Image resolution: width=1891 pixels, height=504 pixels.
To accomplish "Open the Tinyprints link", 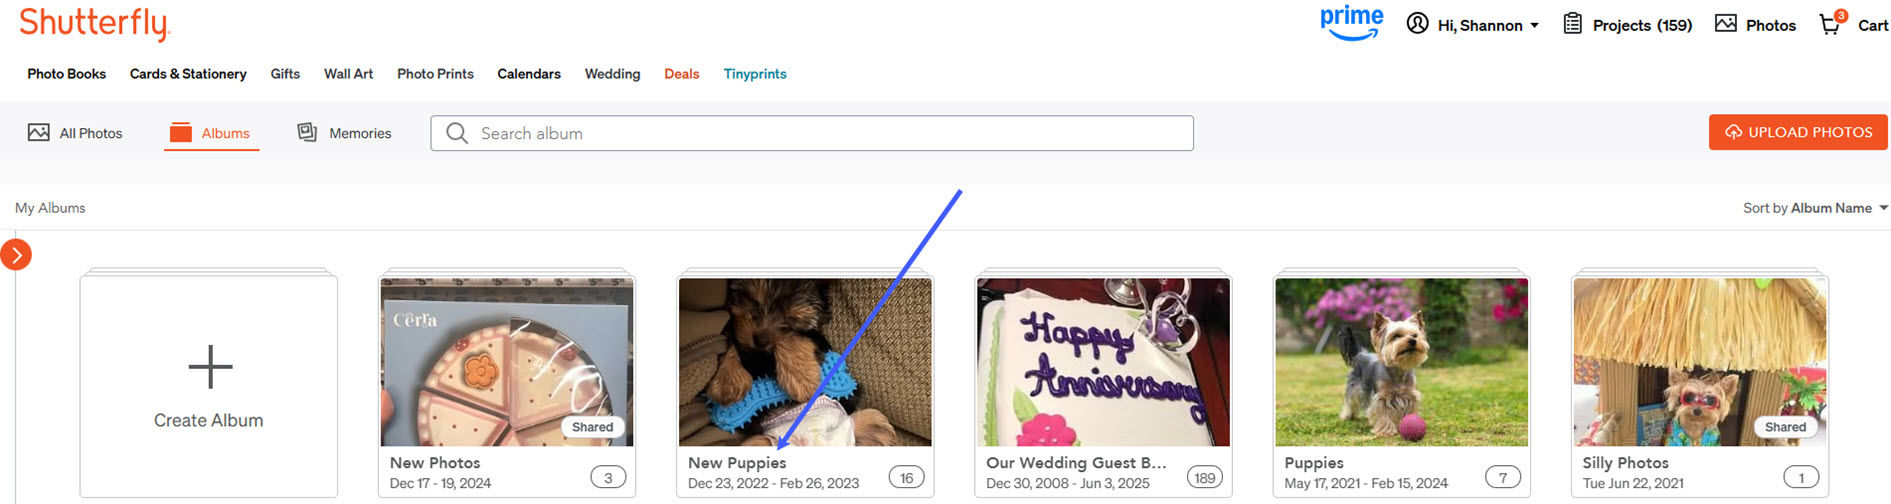I will click(x=755, y=74).
